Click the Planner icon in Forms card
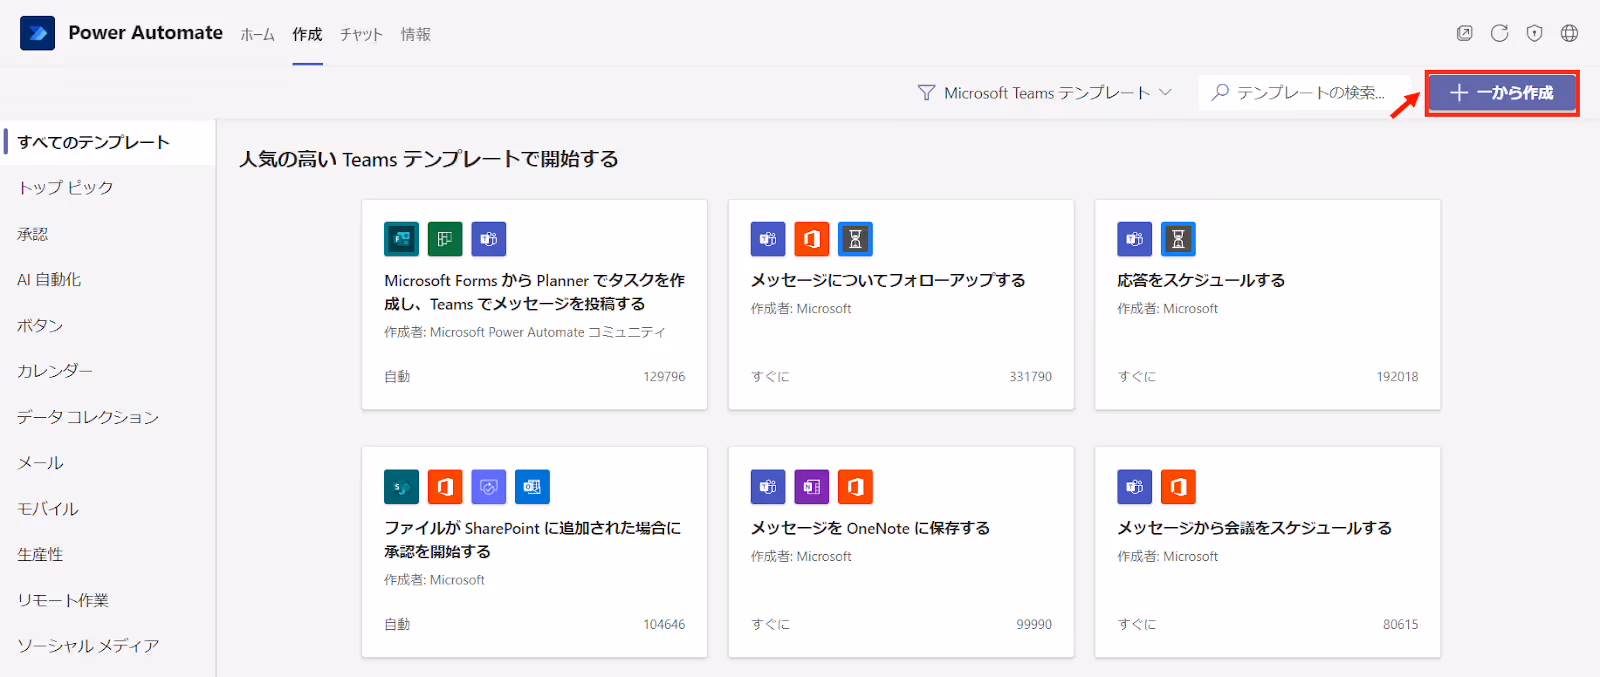1600x677 pixels. click(x=445, y=239)
